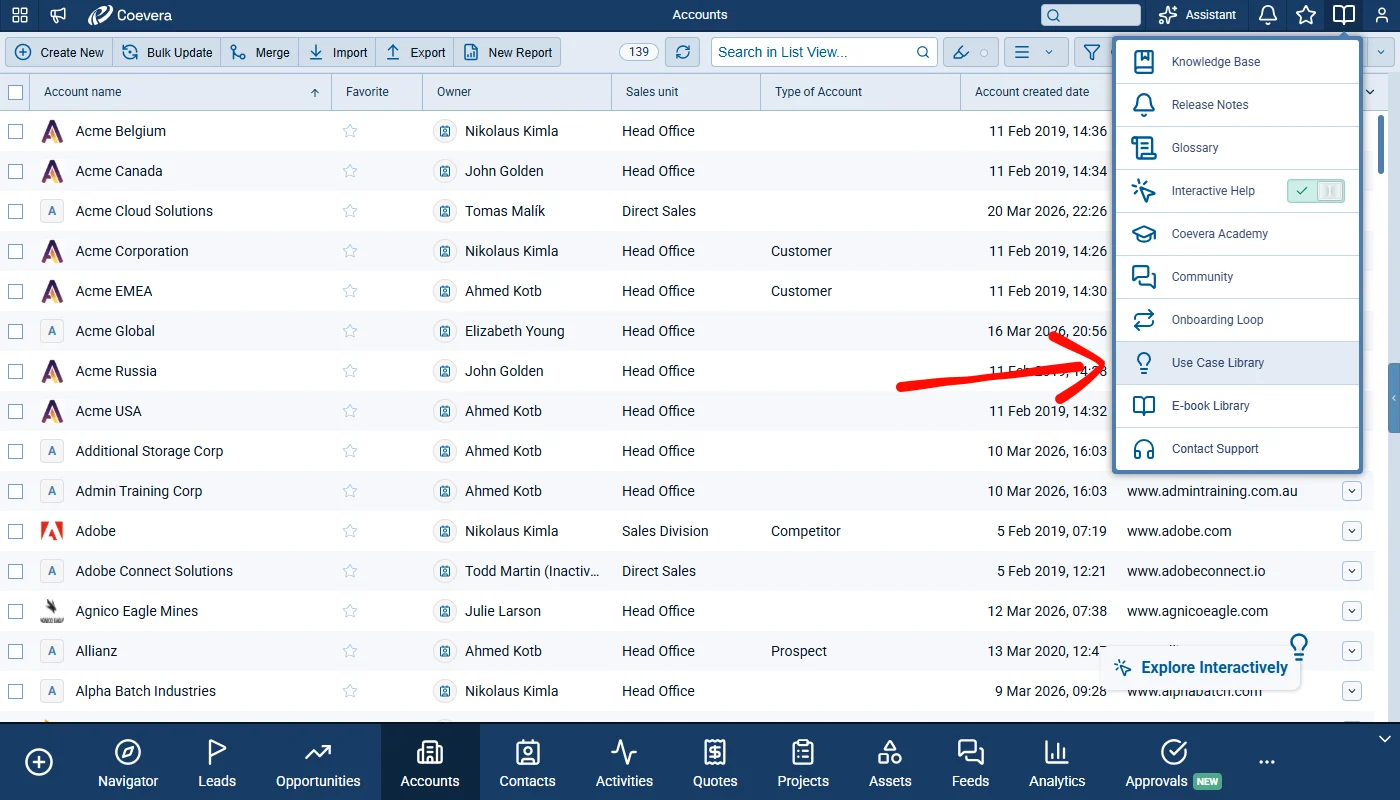Open the user profile icon
Screen dimensions: 1400x800
(1382, 15)
